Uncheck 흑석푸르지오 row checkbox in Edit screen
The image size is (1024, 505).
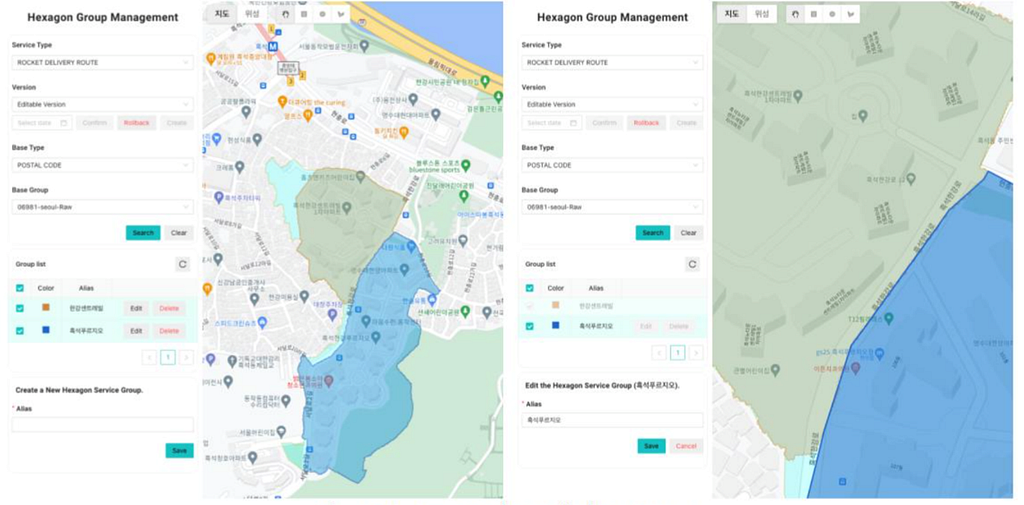pos(530,326)
